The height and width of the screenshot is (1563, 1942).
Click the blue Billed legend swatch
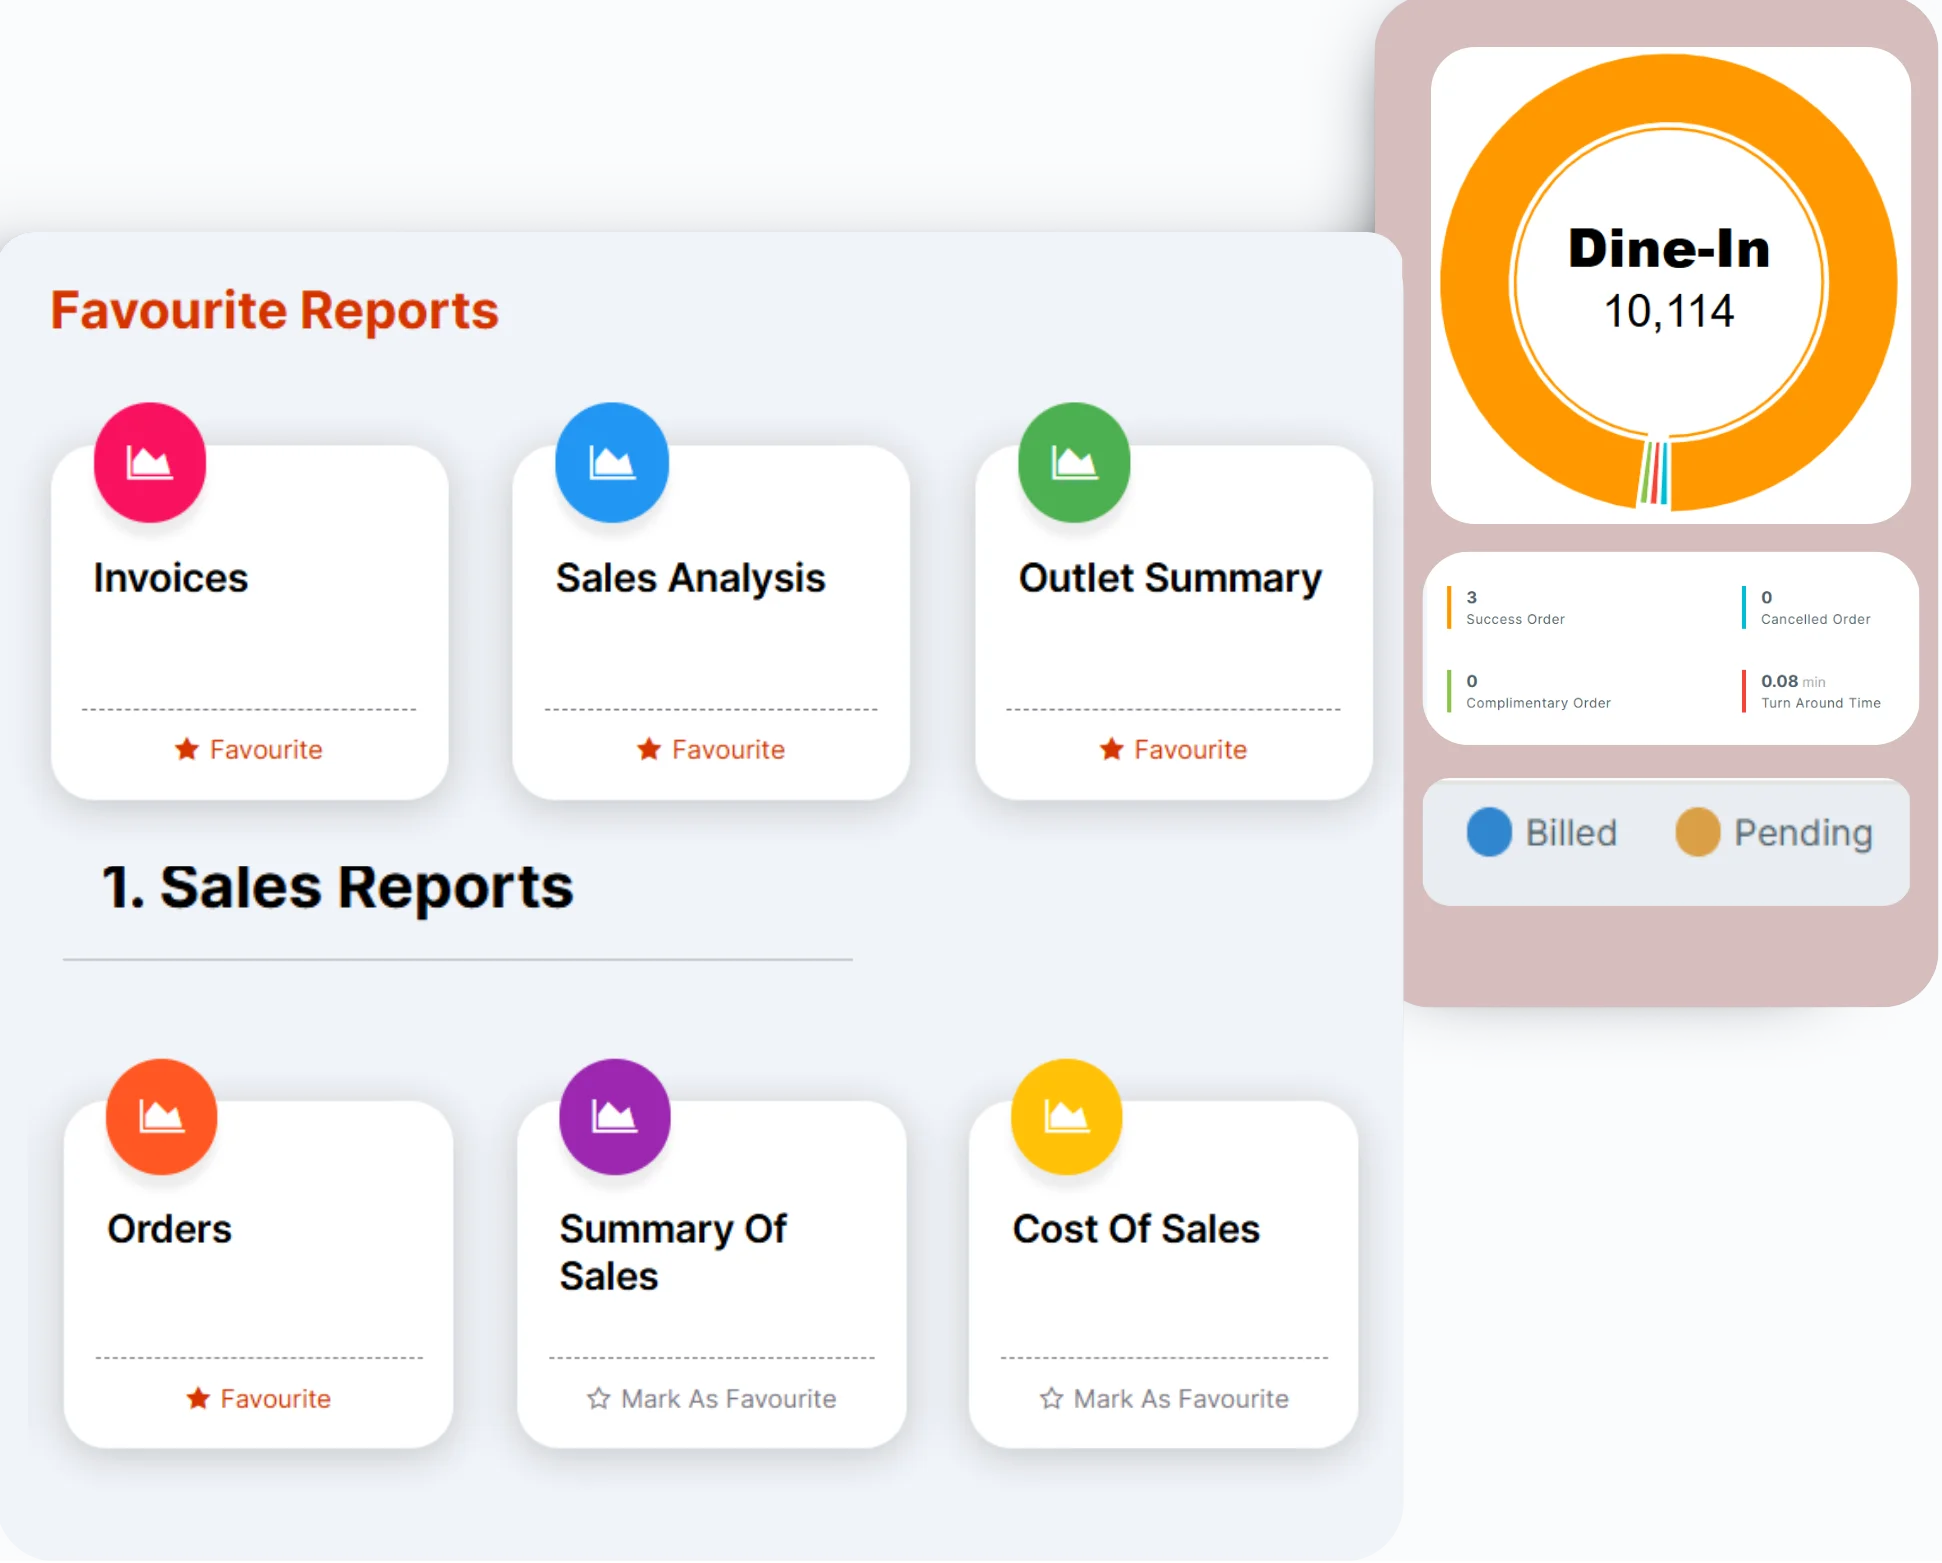click(x=1489, y=832)
